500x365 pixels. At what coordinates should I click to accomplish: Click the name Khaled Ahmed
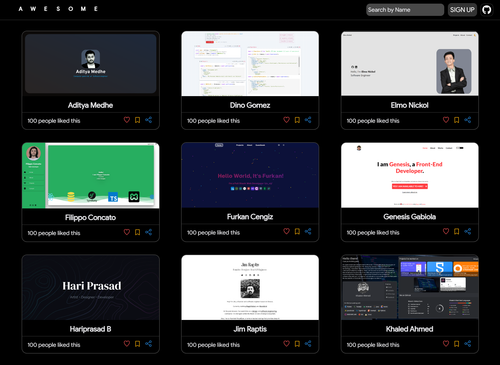tap(410, 329)
